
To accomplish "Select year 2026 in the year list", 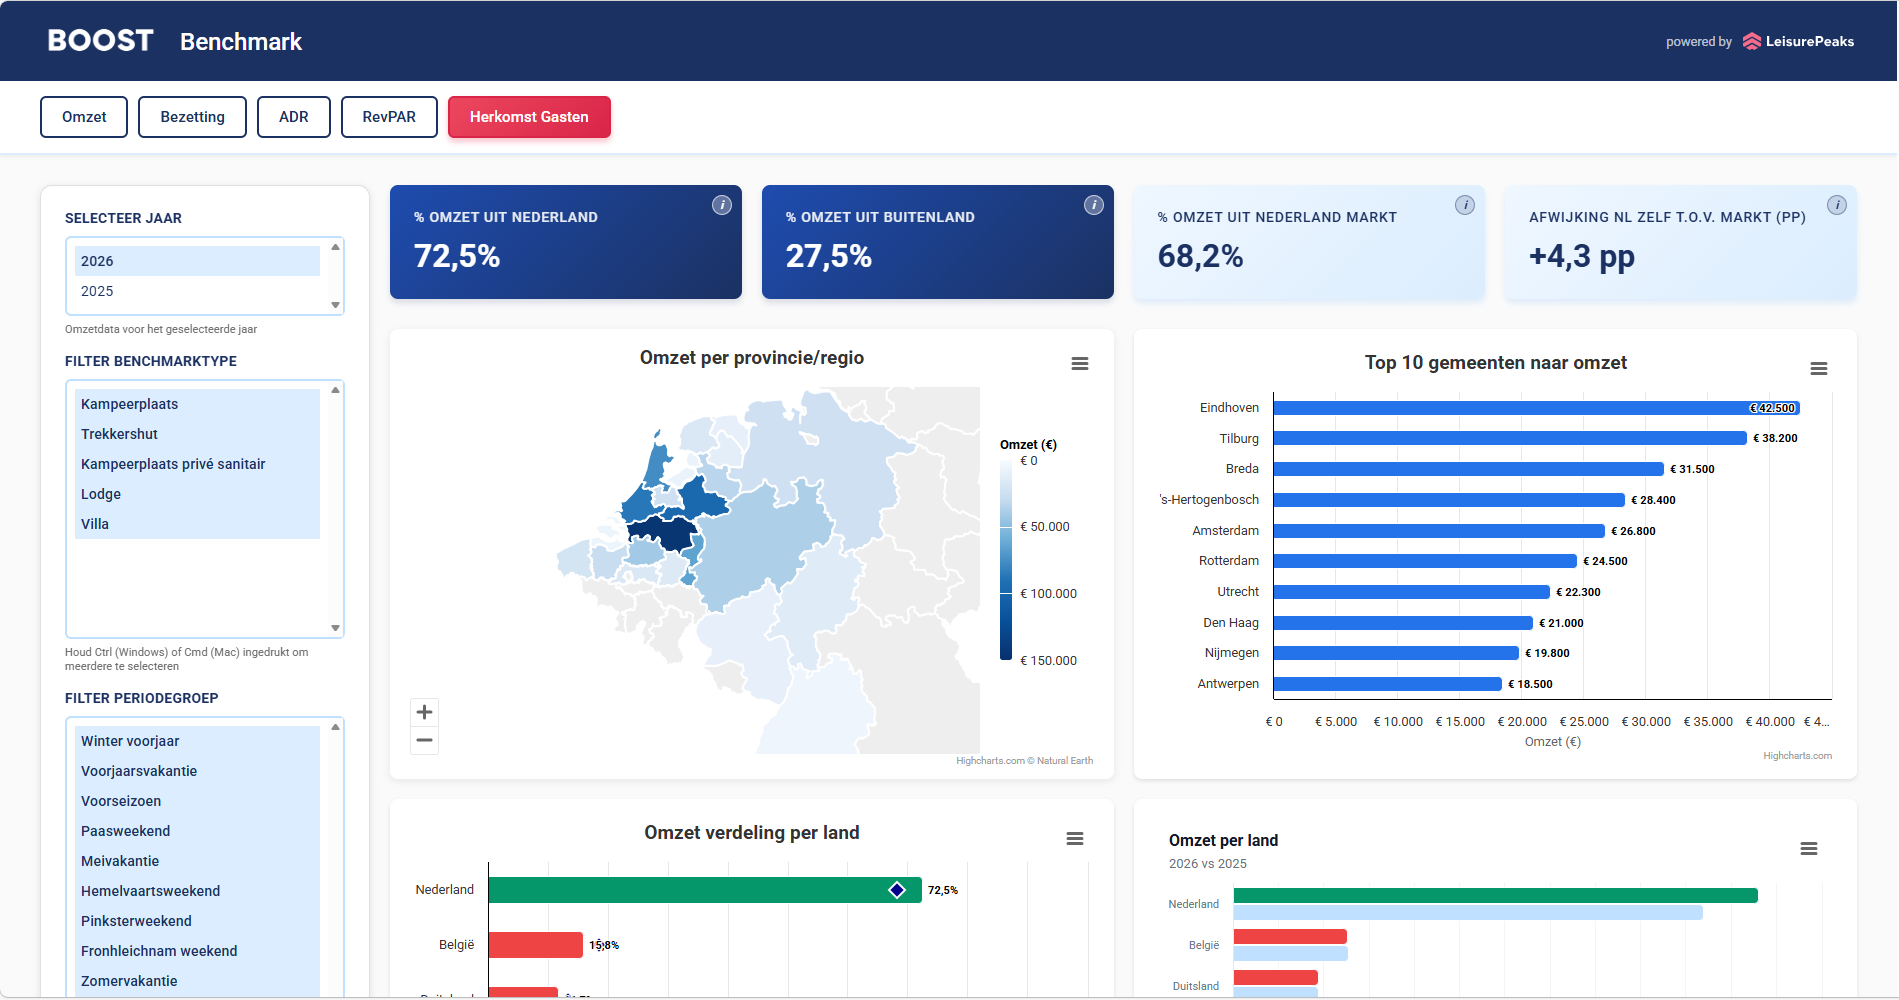I will click(x=97, y=261).
